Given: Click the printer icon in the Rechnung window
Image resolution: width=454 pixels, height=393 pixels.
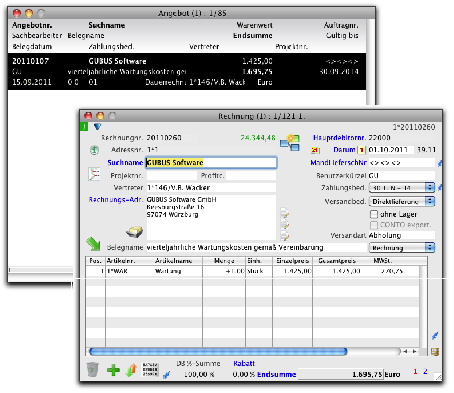Looking at the screenshot, I should tap(135, 232).
